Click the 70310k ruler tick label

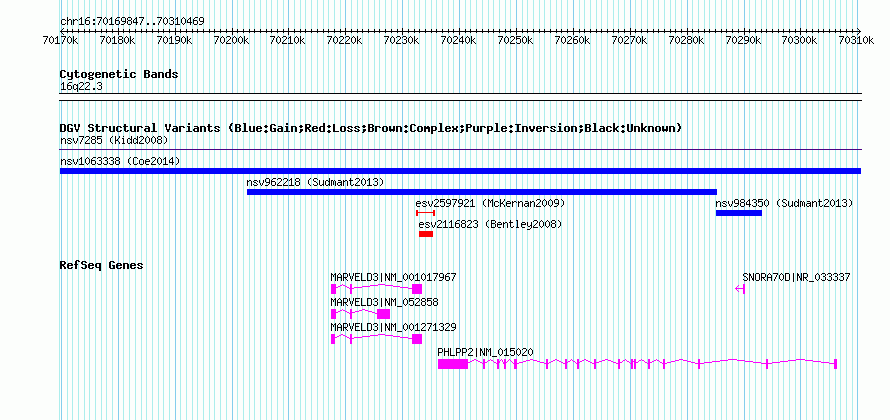(x=857, y=40)
